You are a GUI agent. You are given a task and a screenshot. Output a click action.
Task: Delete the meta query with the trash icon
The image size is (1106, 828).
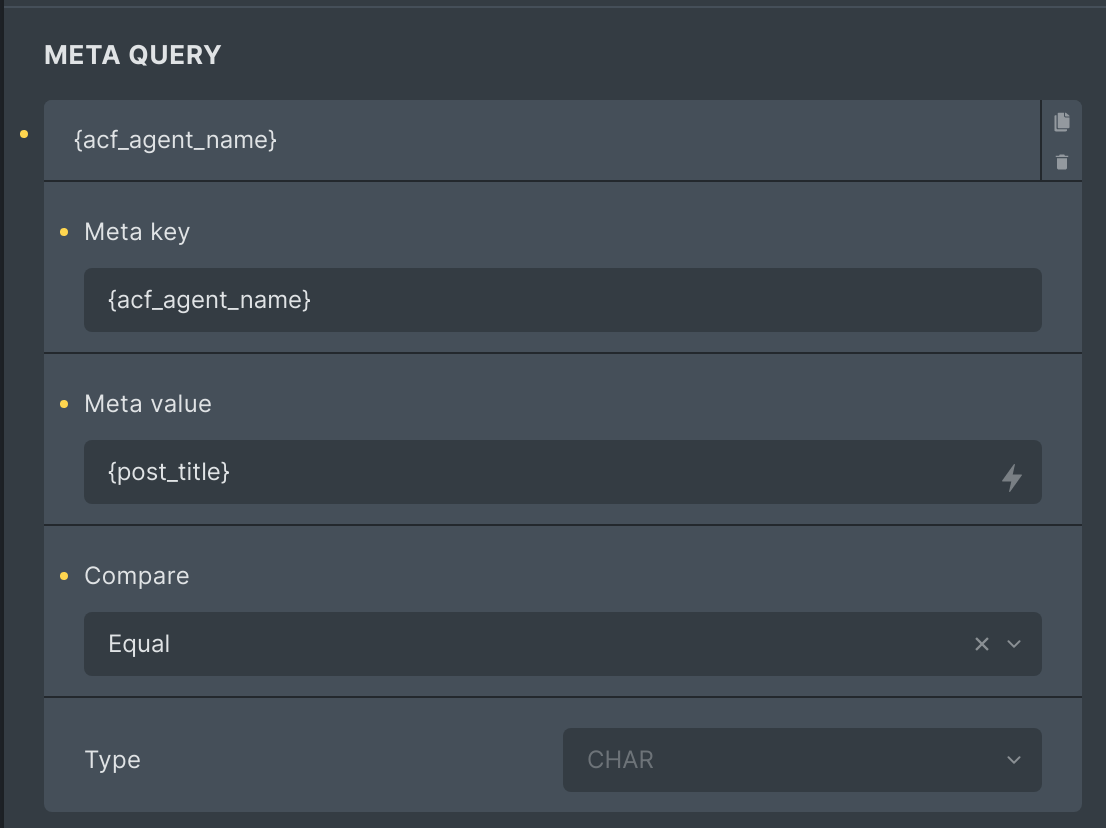point(1062,162)
